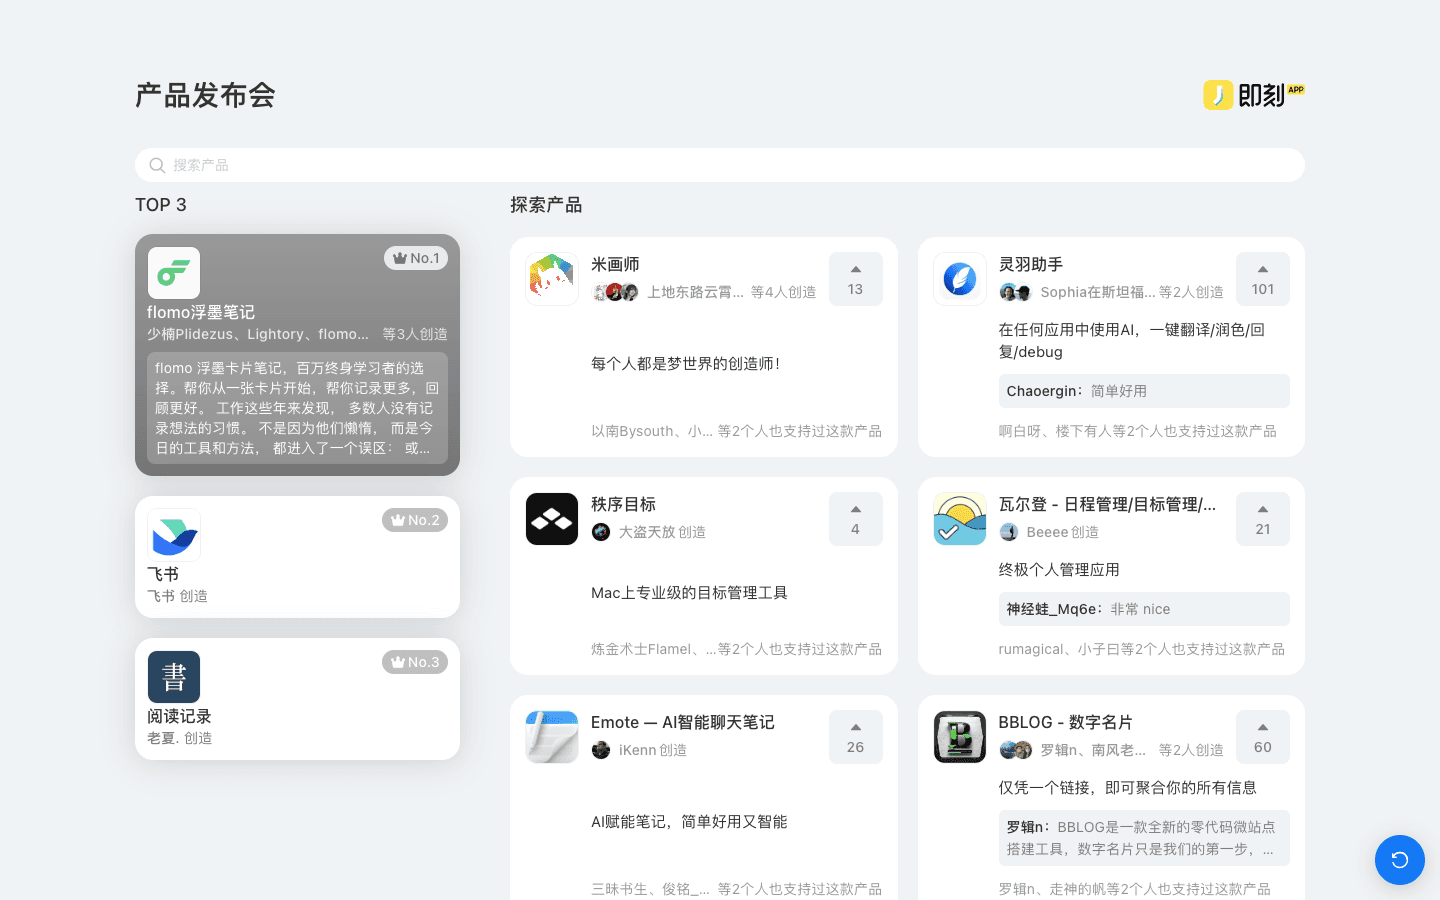Viewport: 1440px width, 900px height.
Task: Upvote BBLOG with 60 votes
Action: pyautogui.click(x=1263, y=737)
